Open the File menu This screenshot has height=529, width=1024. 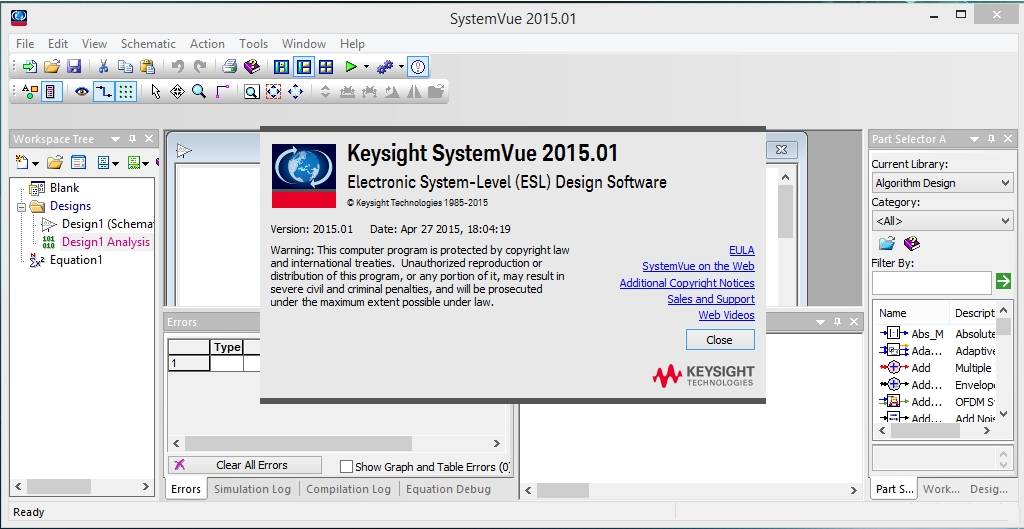coord(25,44)
